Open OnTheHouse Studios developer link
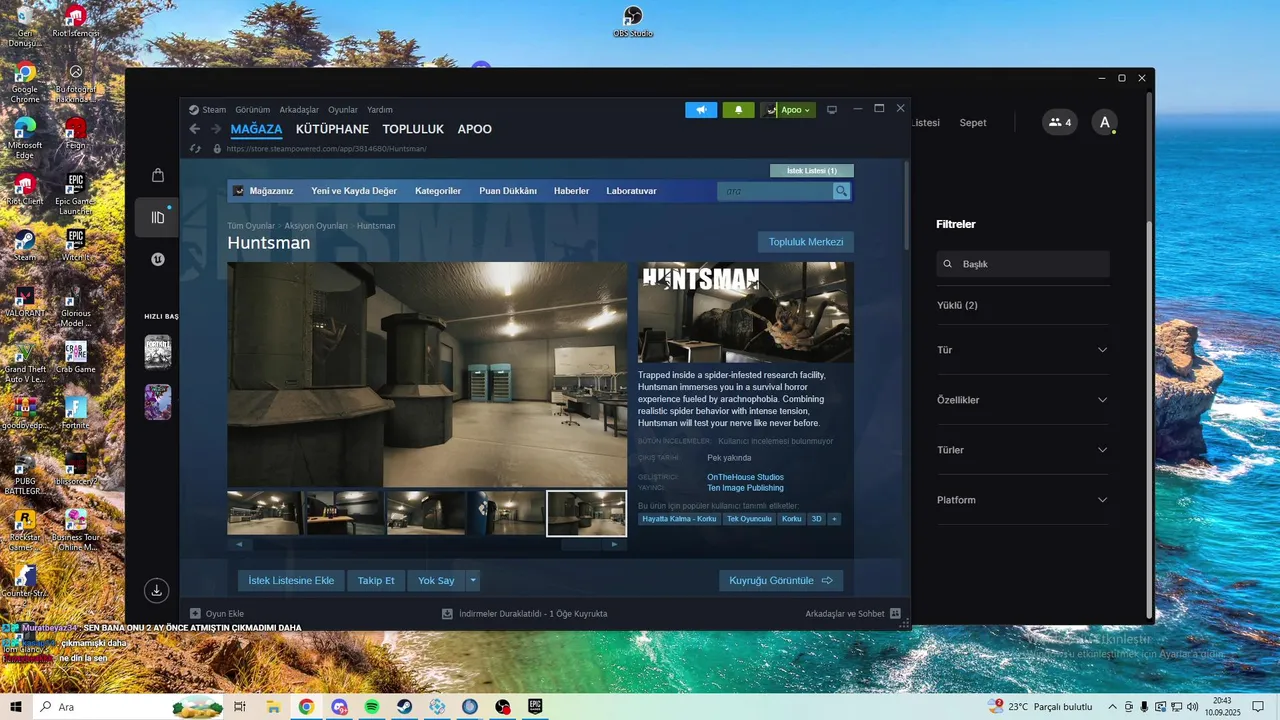This screenshot has height=720, width=1280. (745, 477)
